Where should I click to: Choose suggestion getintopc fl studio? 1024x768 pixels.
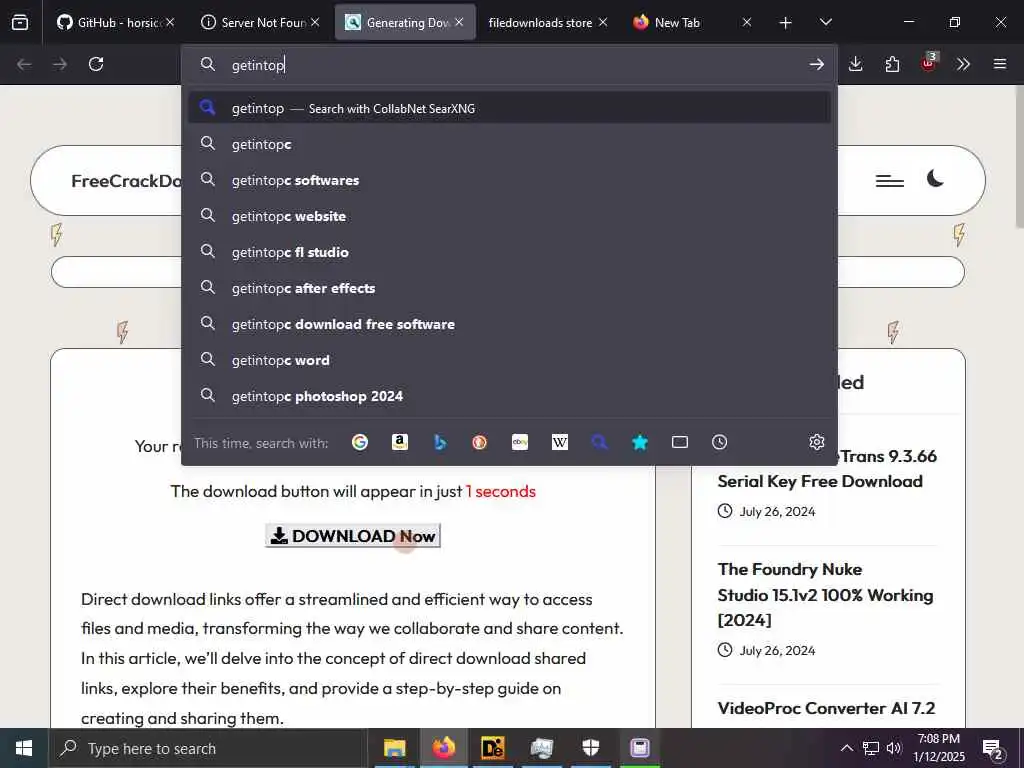[509, 252]
